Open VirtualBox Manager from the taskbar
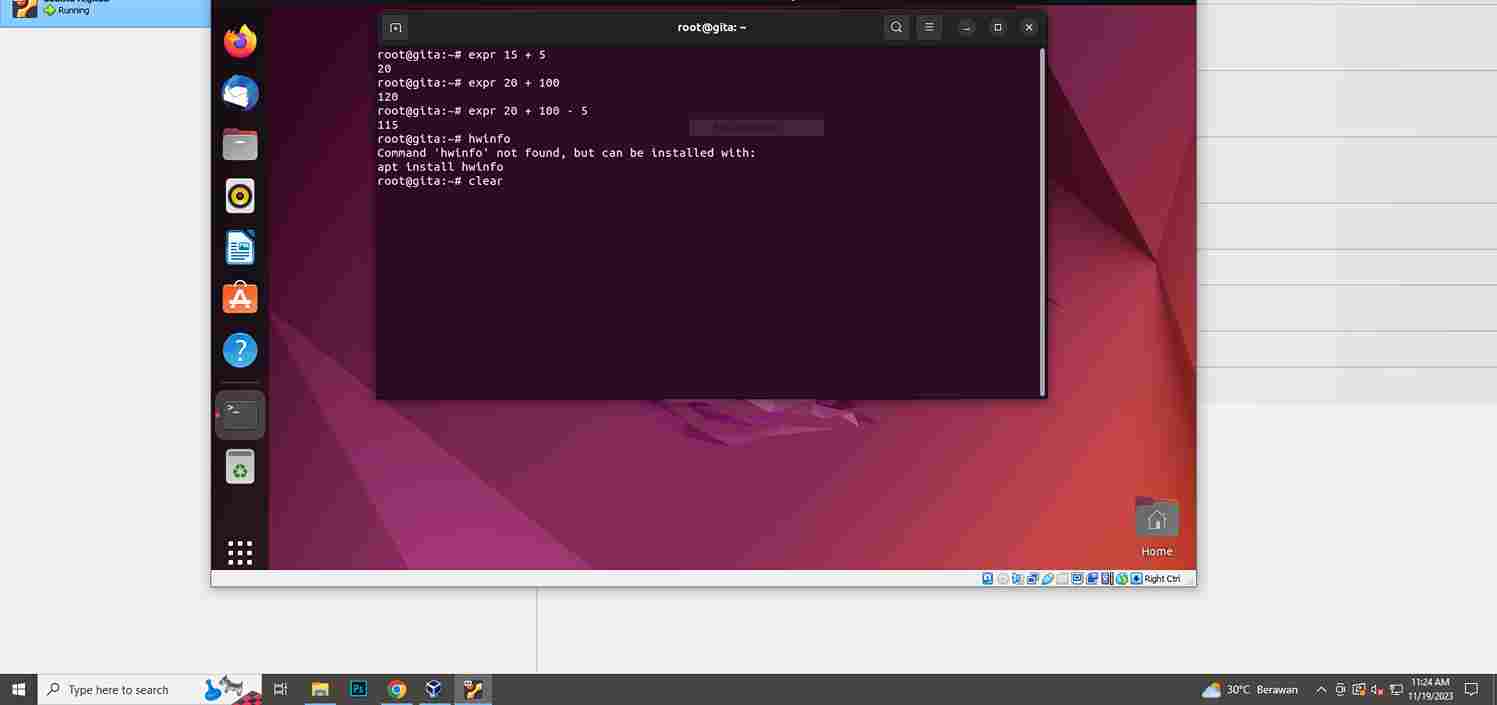This screenshot has width=1497, height=705. click(x=434, y=689)
